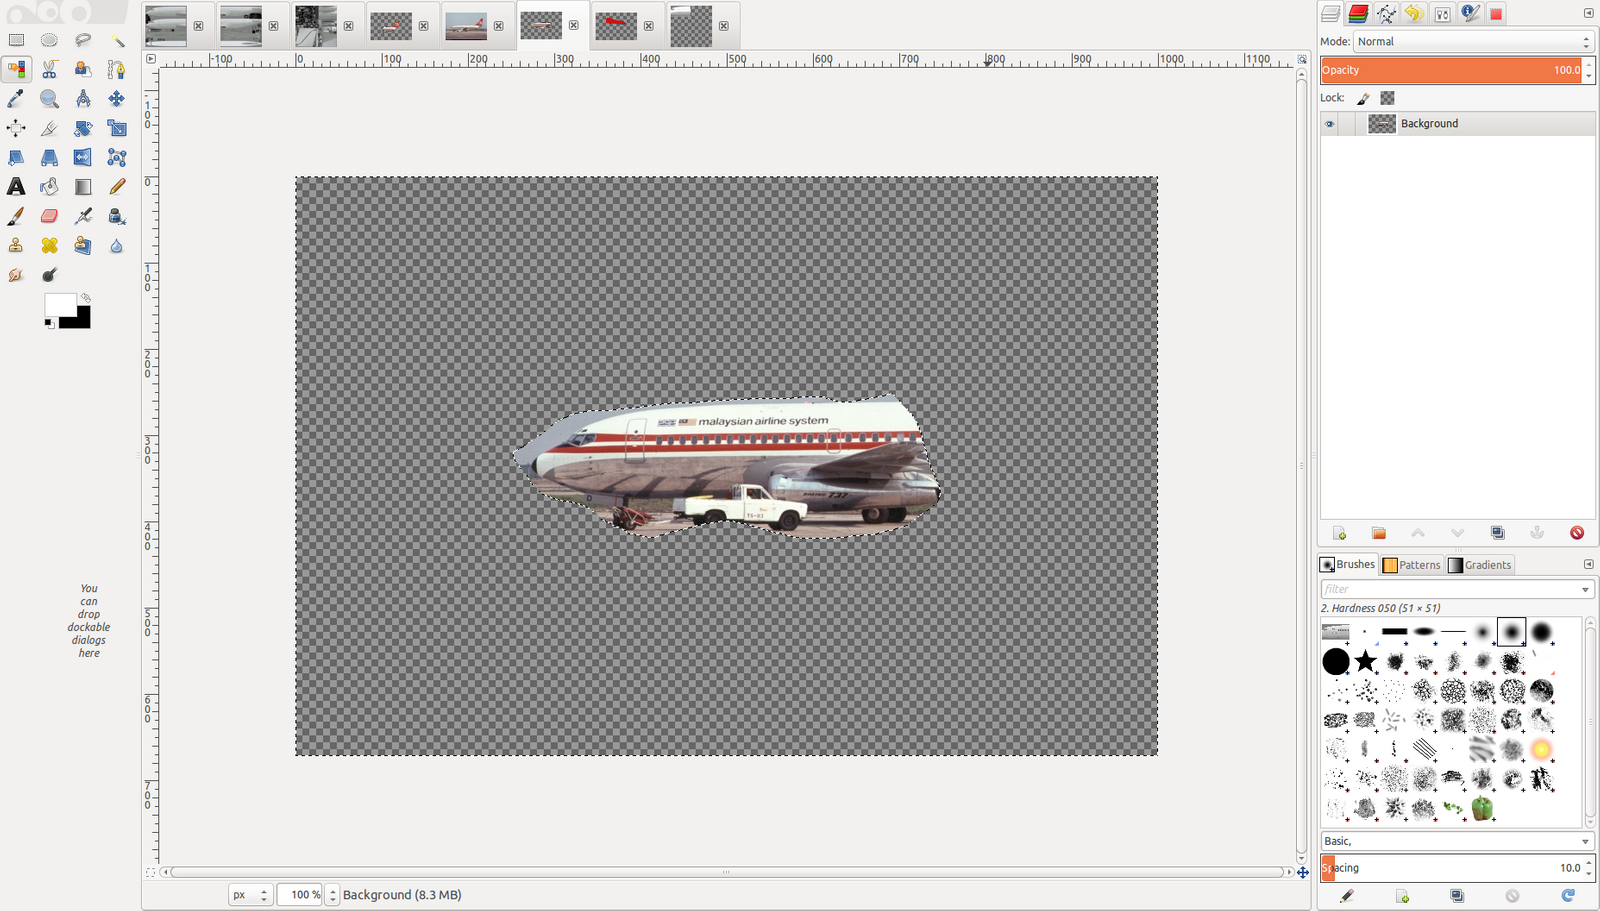Select the Rectangle Select tool
1600x911 pixels.
pos(16,40)
